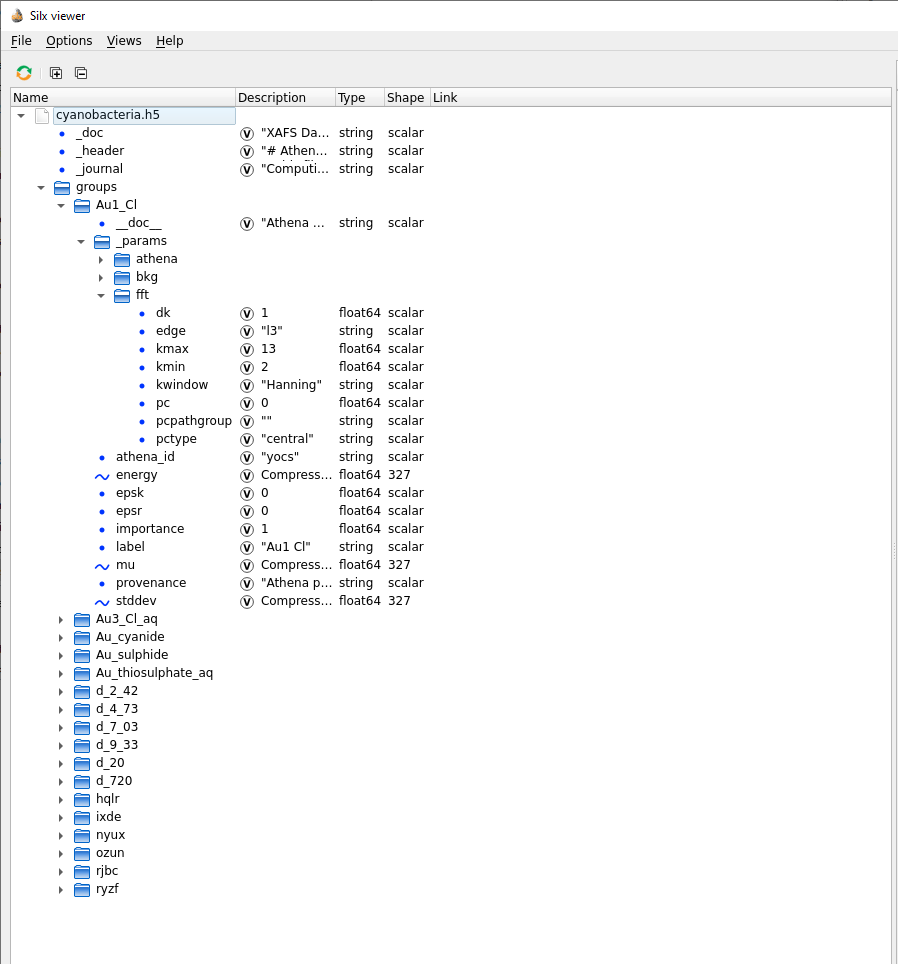Viewport: 898px width, 964px height.
Task: Collapse all nodes using the minus toolbar icon
Action: [x=80, y=72]
